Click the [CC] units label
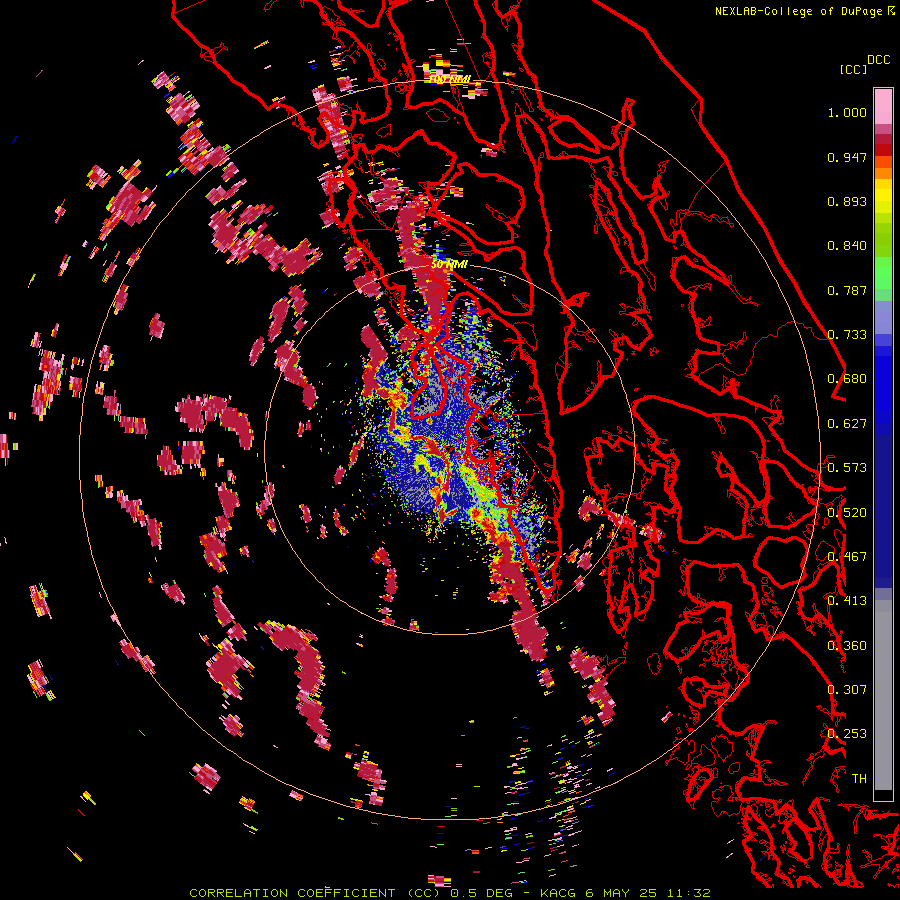 point(853,69)
